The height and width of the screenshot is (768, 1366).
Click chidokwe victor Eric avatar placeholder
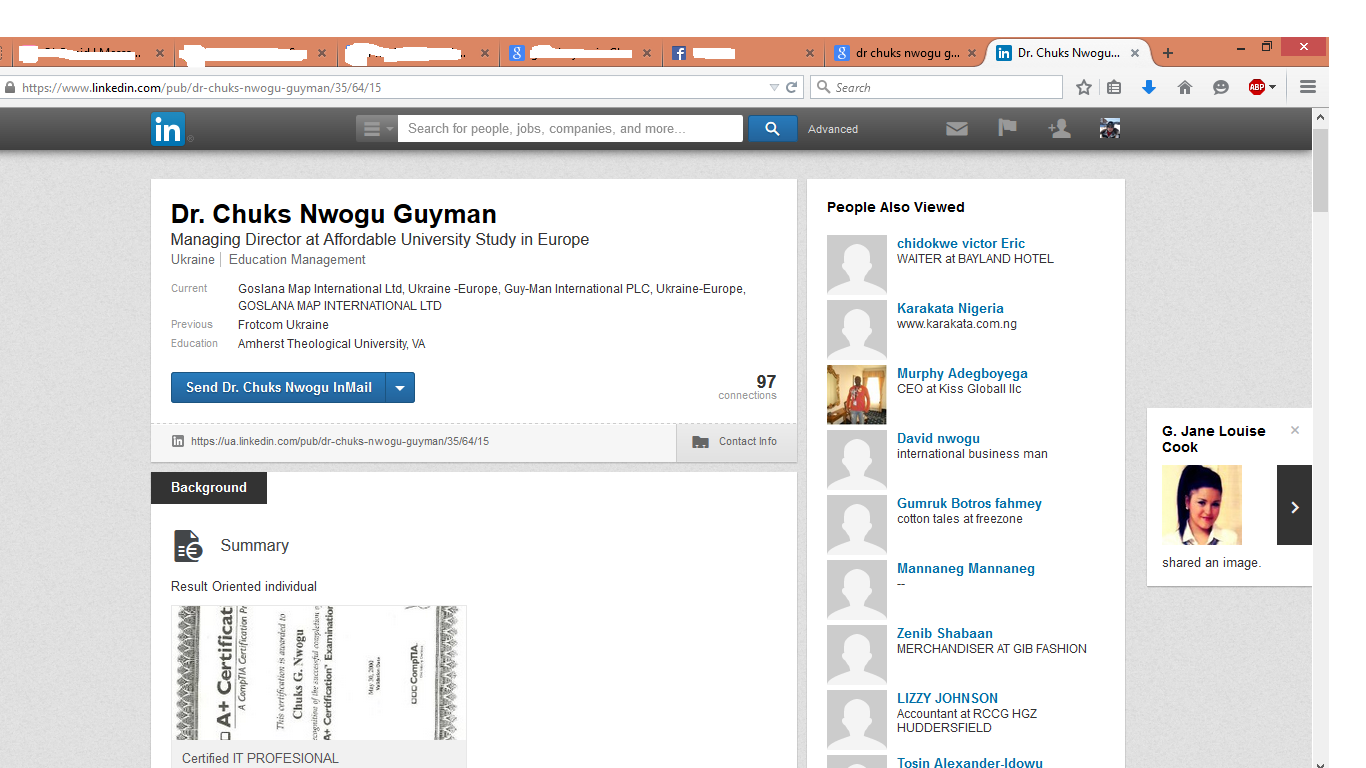pos(857,265)
